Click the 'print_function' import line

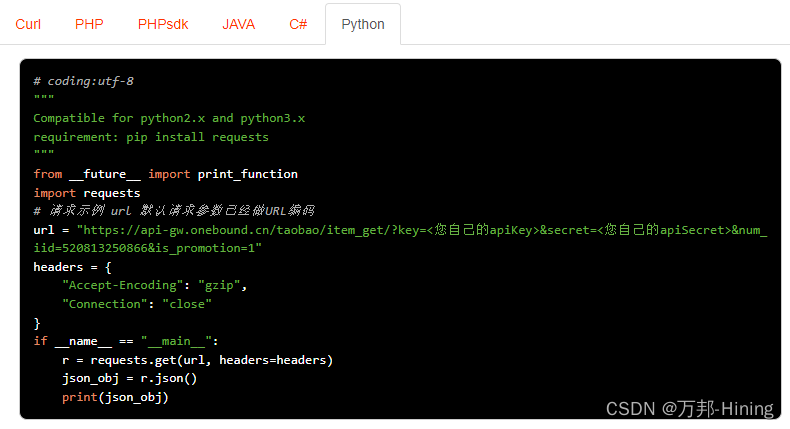click(x=165, y=174)
